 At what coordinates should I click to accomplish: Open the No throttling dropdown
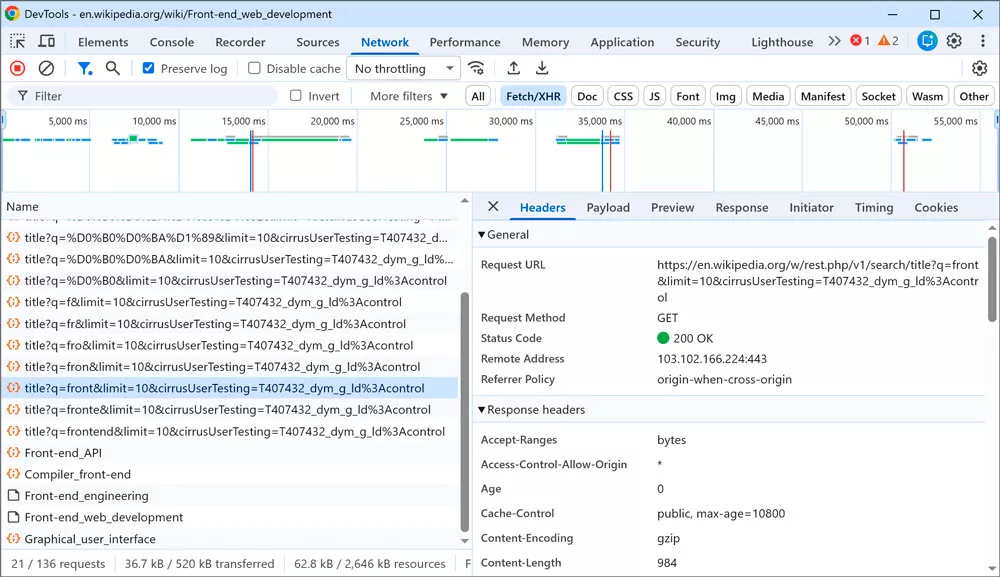point(403,68)
